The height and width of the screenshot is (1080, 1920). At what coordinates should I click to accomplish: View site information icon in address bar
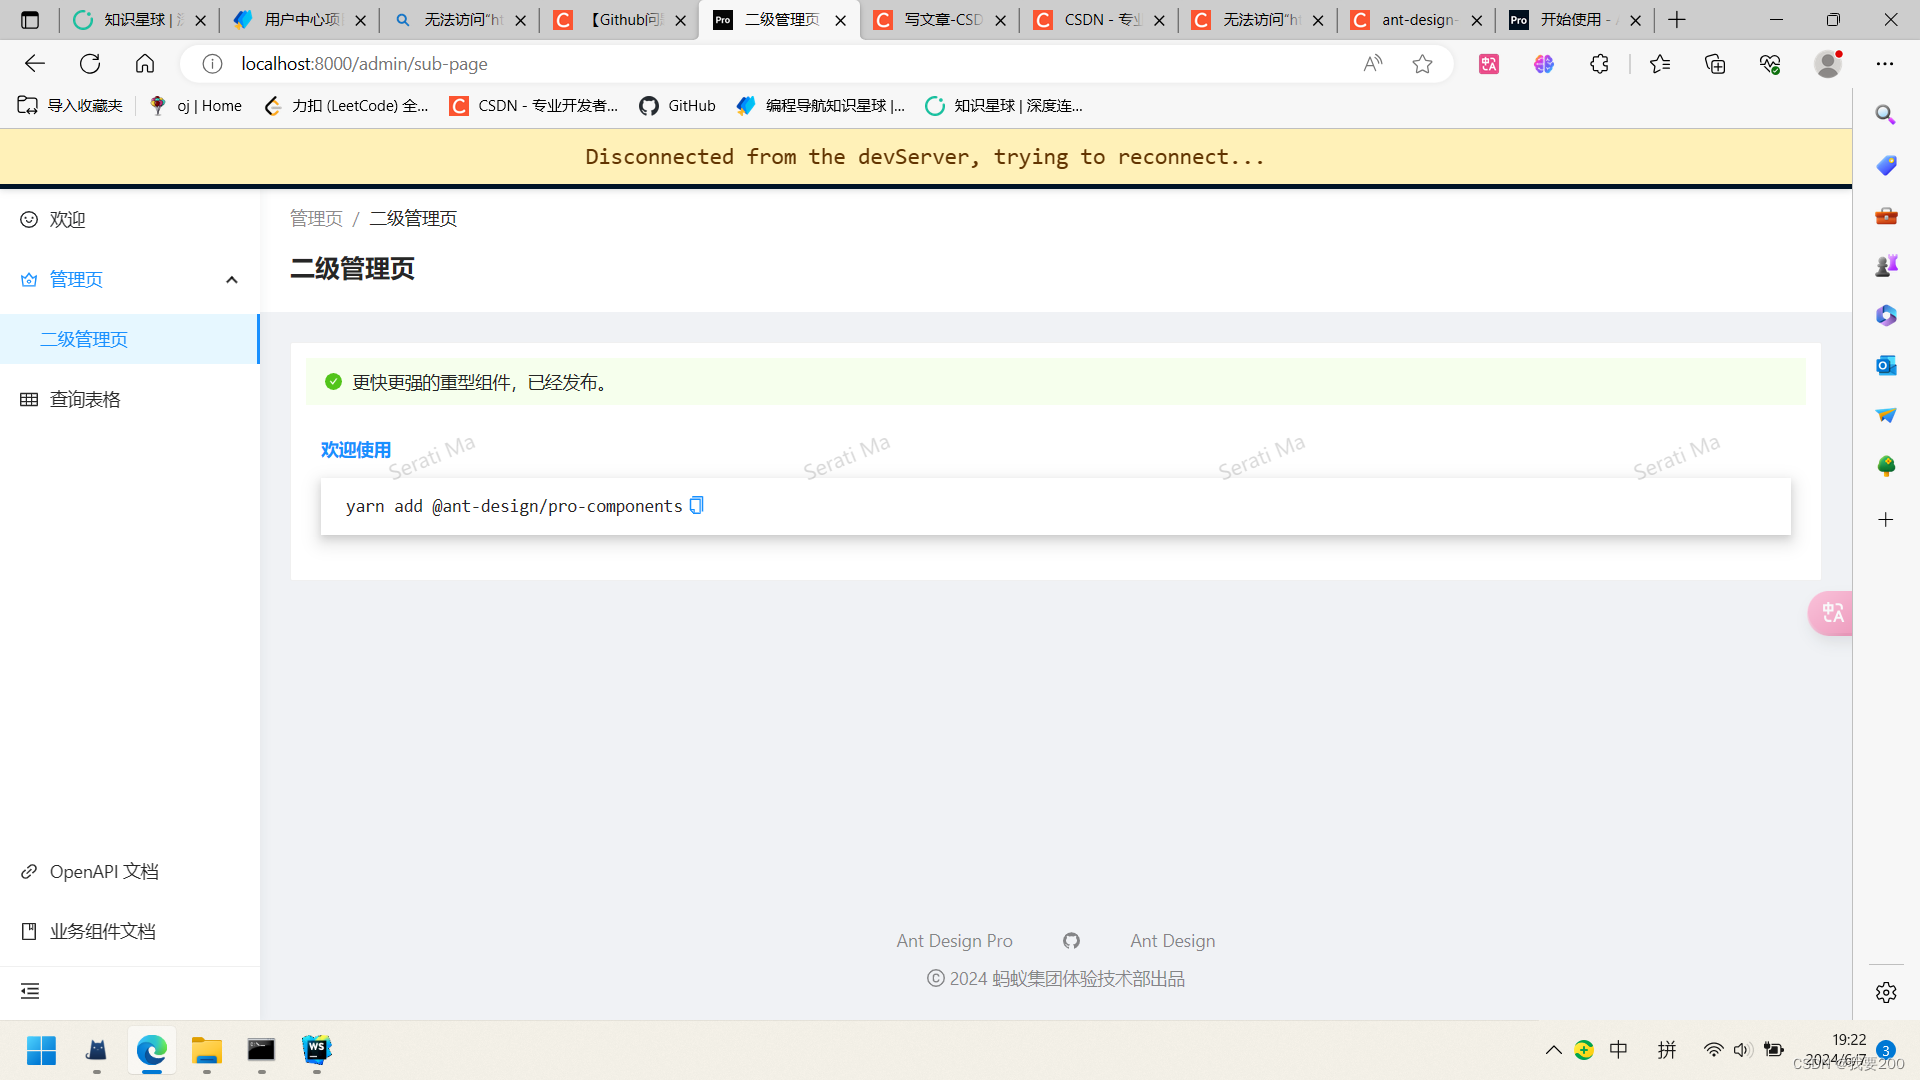[x=212, y=64]
